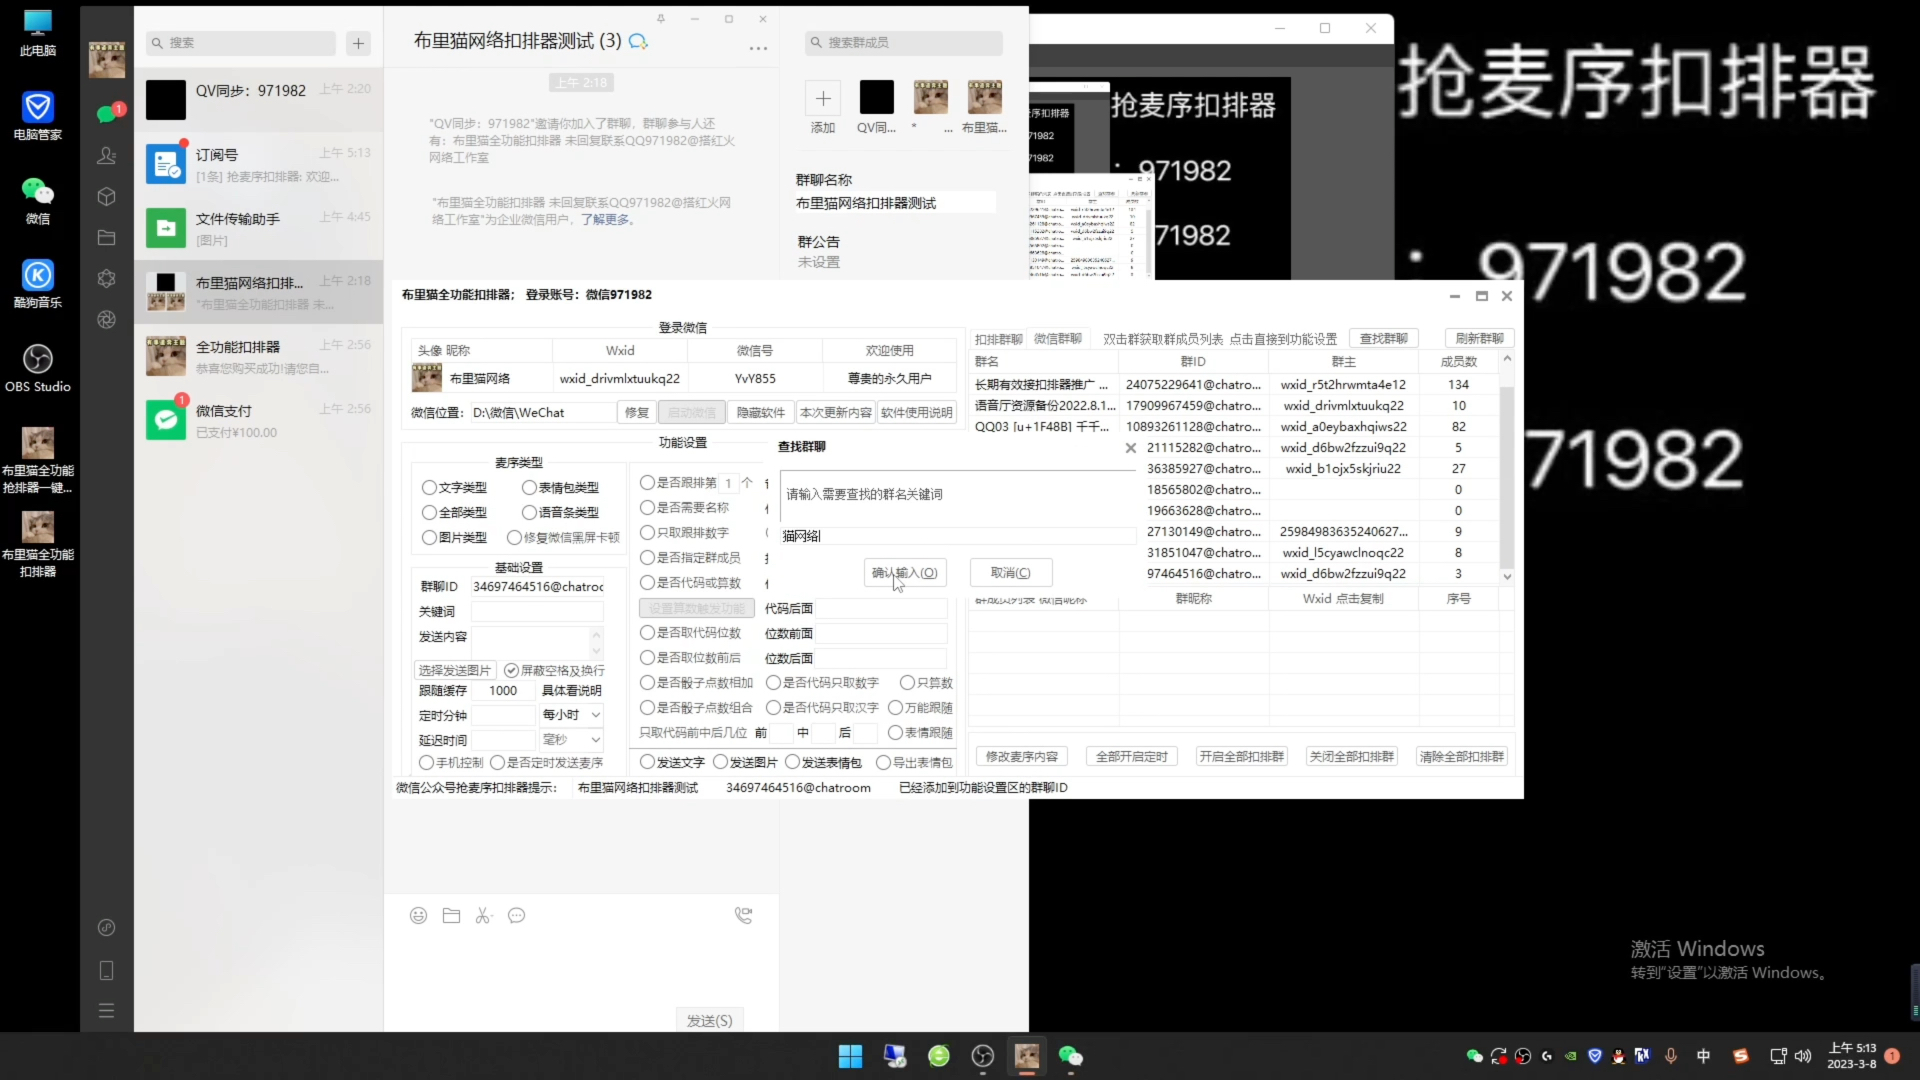Click group keyword search input field

958,536
